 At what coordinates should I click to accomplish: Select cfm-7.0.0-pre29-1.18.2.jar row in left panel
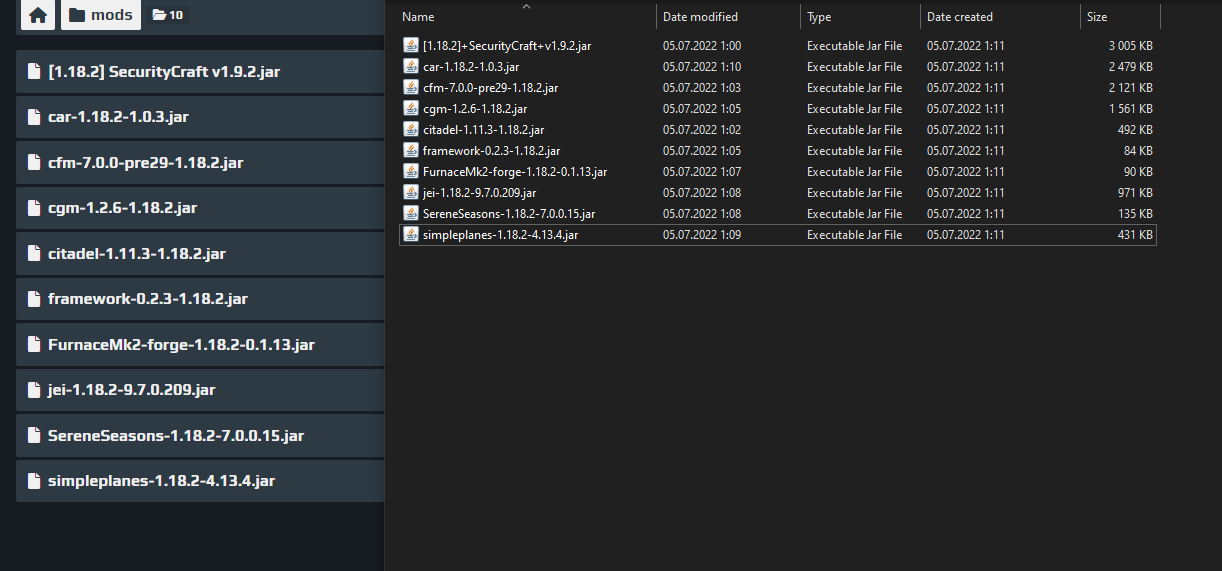coord(200,163)
